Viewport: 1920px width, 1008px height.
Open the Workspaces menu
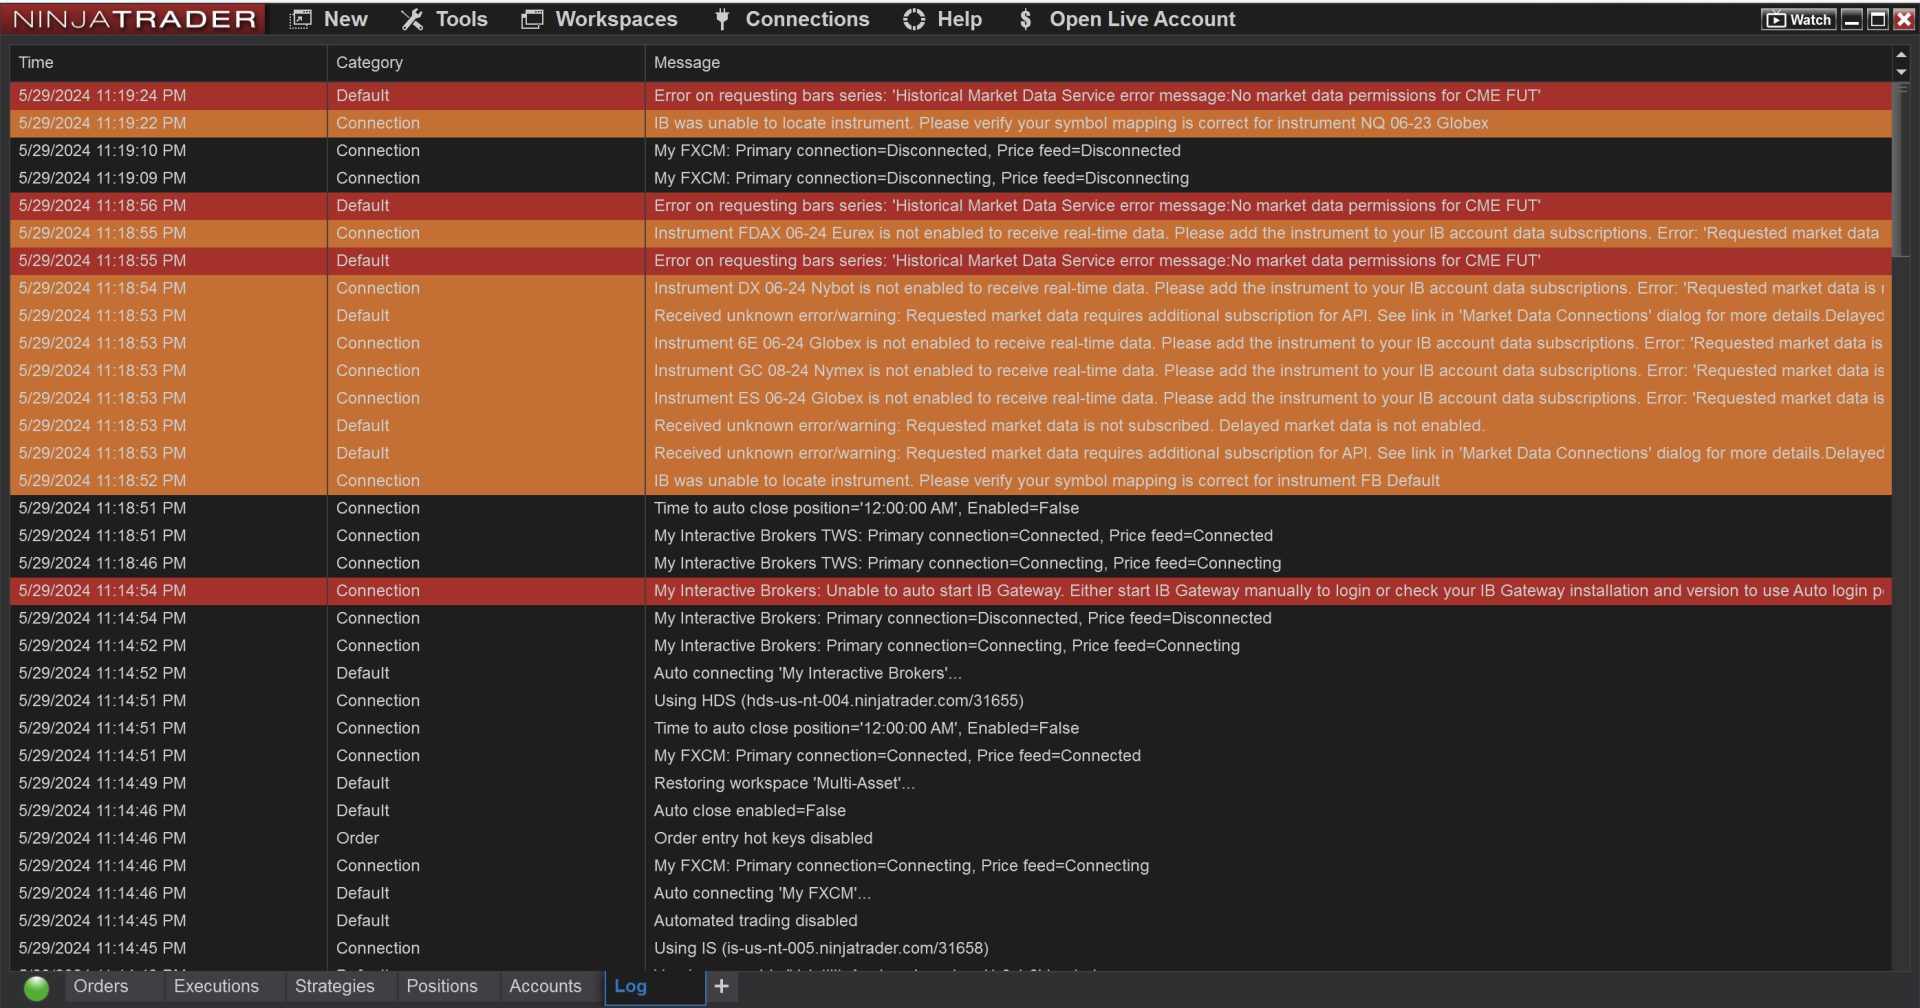(615, 18)
